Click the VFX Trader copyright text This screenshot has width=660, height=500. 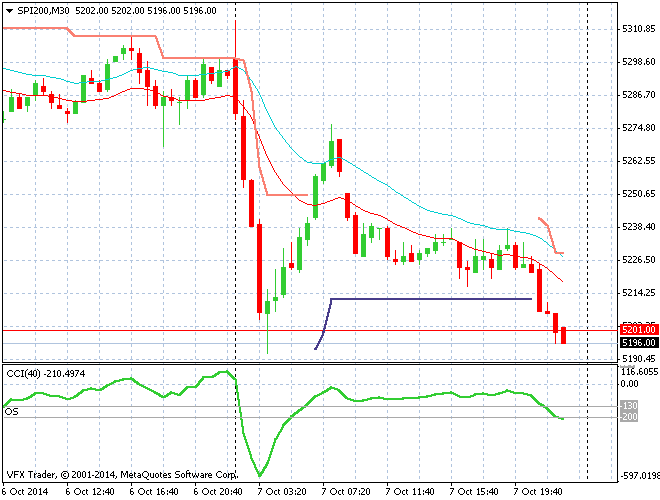tap(120, 474)
